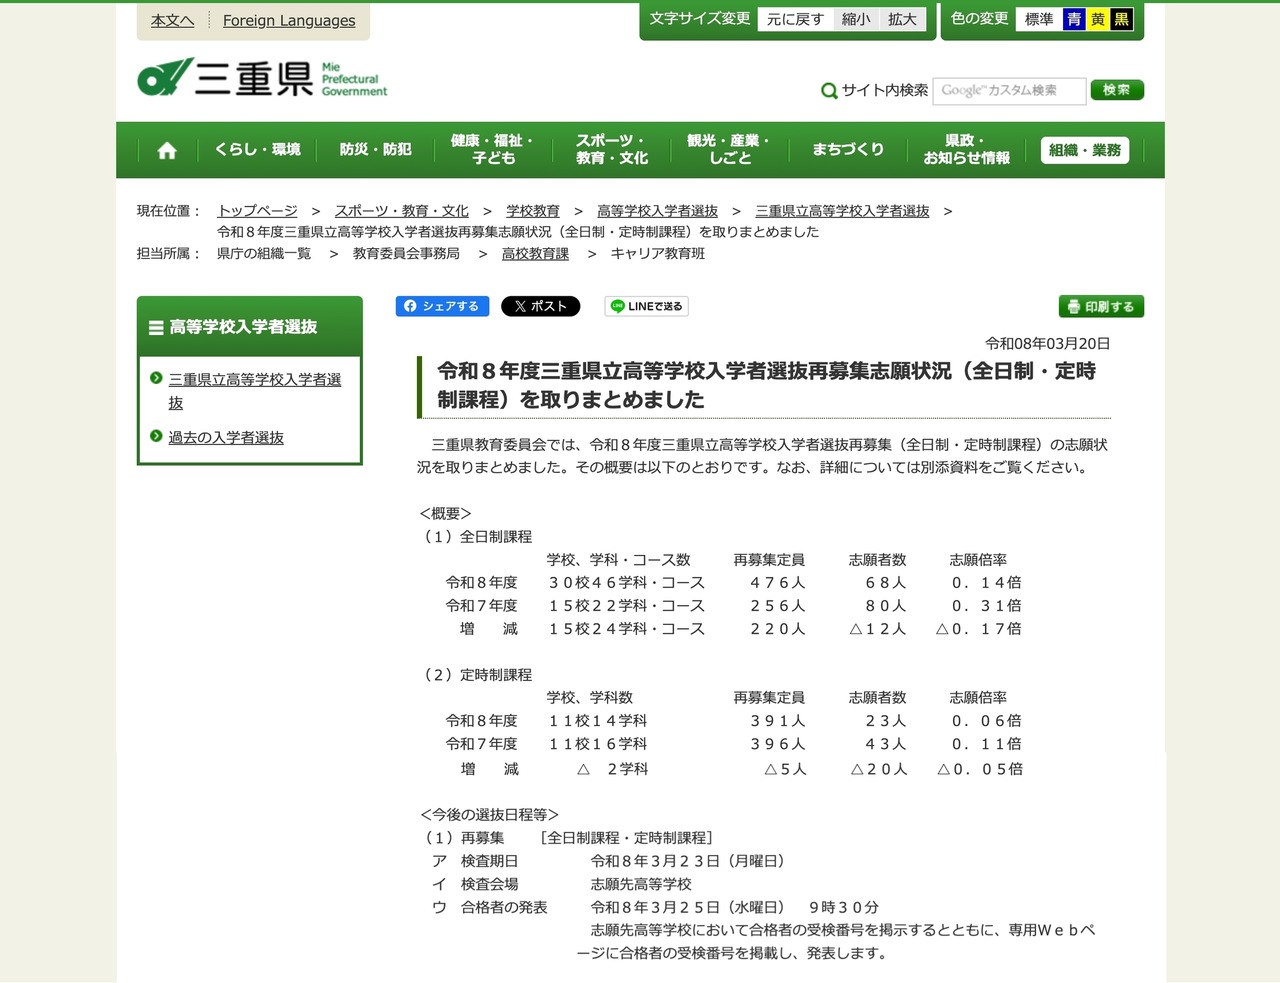The height and width of the screenshot is (983, 1280).
Task: Follow the トップページ breadcrumb link
Action: pyautogui.click(x=257, y=211)
